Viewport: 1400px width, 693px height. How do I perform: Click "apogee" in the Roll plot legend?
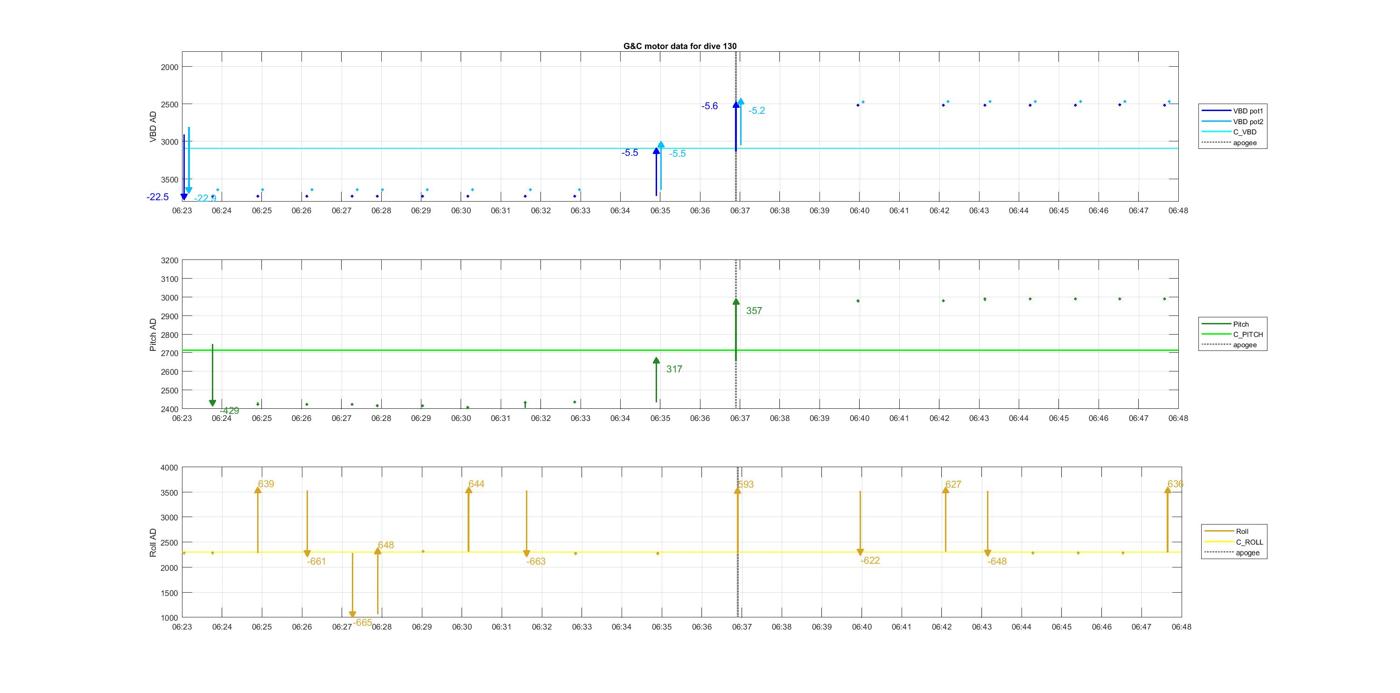[1247, 553]
